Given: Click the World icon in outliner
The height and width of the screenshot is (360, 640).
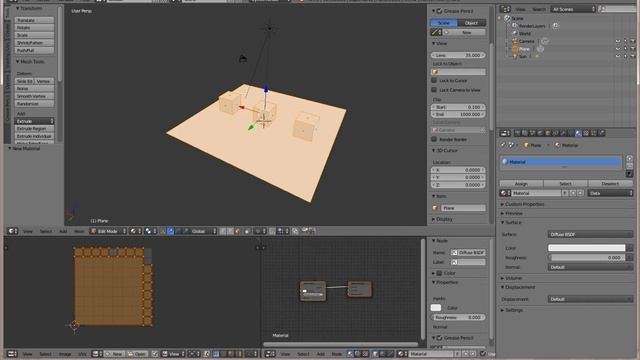Looking at the screenshot, I should pyautogui.click(x=515, y=33).
